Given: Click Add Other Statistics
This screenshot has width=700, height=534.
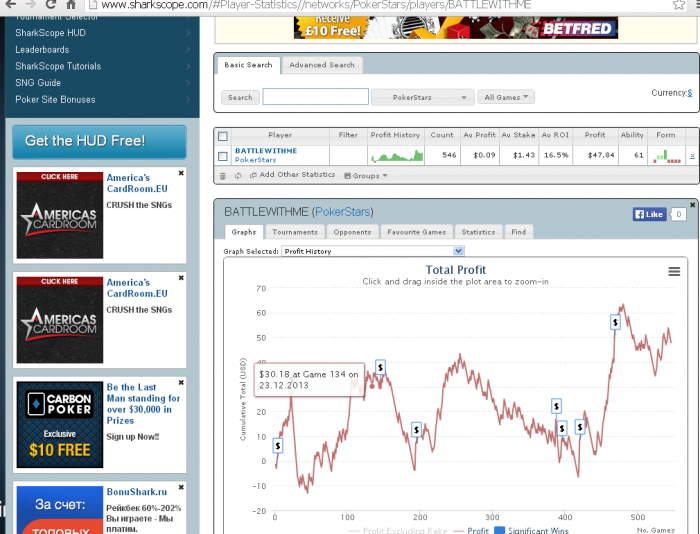Looking at the screenshot, I should (x=293, y=175).
